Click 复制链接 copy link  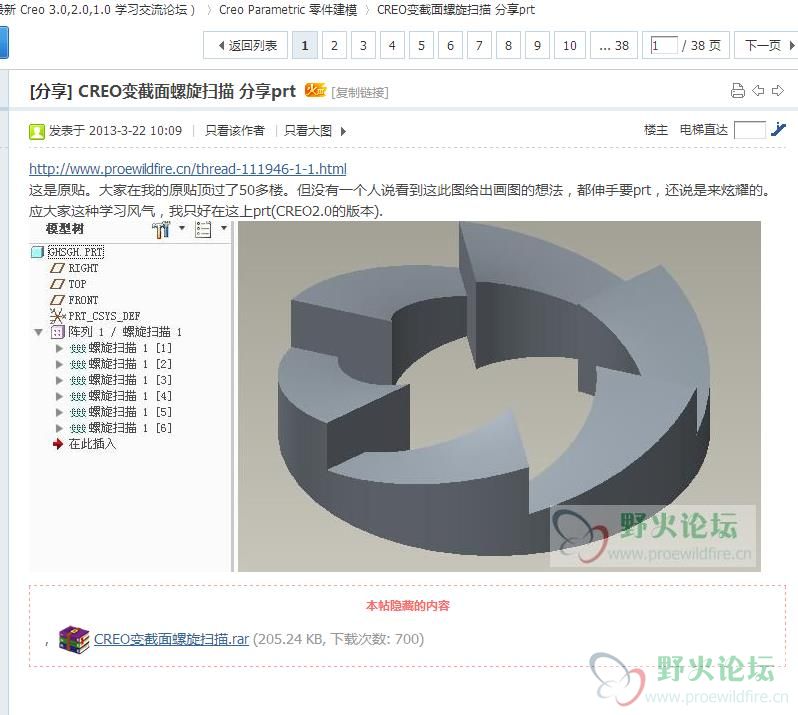coord(360,93)
